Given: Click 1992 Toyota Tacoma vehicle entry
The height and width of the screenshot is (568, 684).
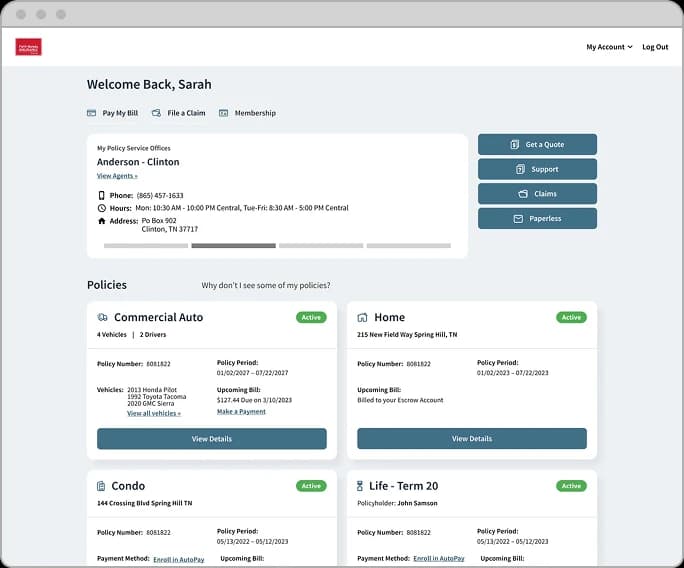Looking at the screenshot, I should (x=157, y=397).
